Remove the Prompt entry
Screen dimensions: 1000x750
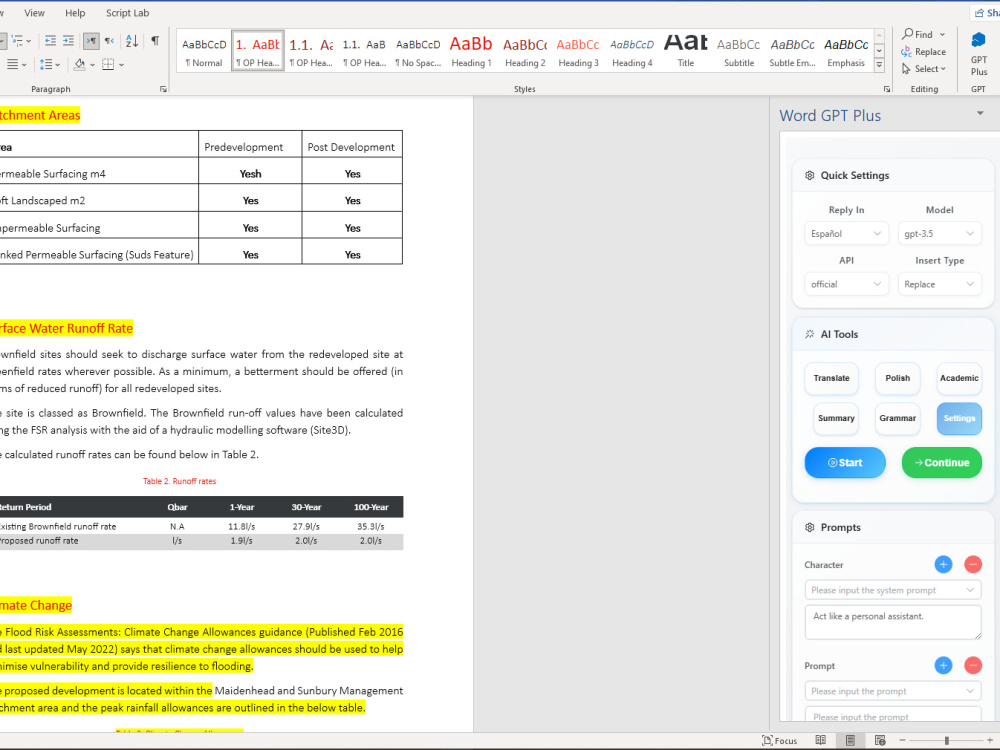point(973,666)
